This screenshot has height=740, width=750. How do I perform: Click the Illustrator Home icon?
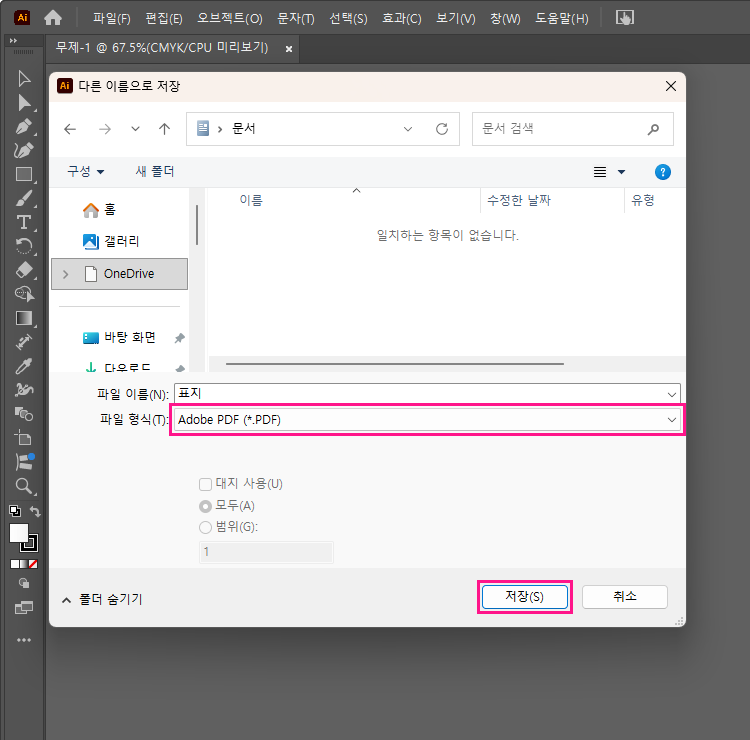pyautogui.click(x=53, y=18)
